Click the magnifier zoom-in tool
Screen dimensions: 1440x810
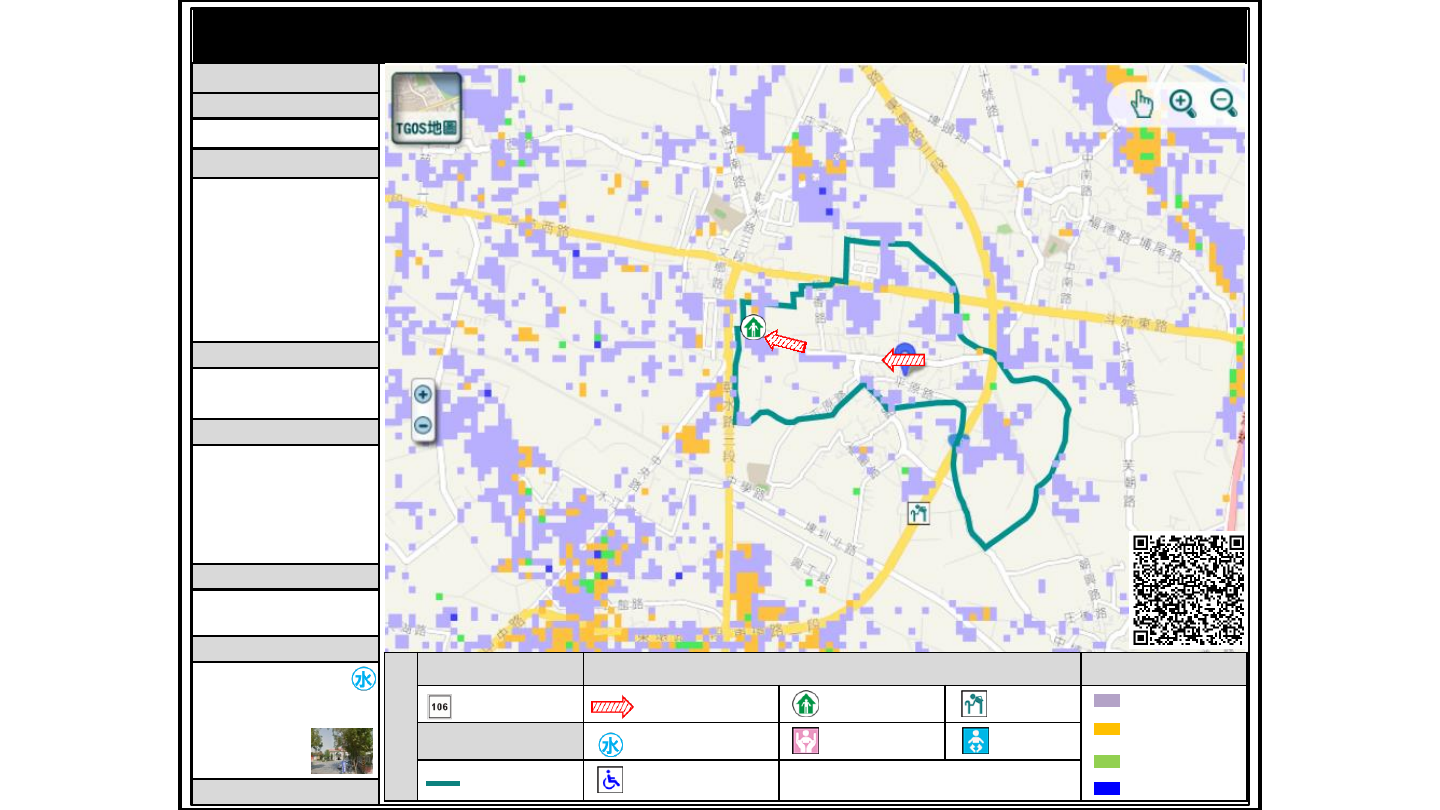click(1183, 103)
